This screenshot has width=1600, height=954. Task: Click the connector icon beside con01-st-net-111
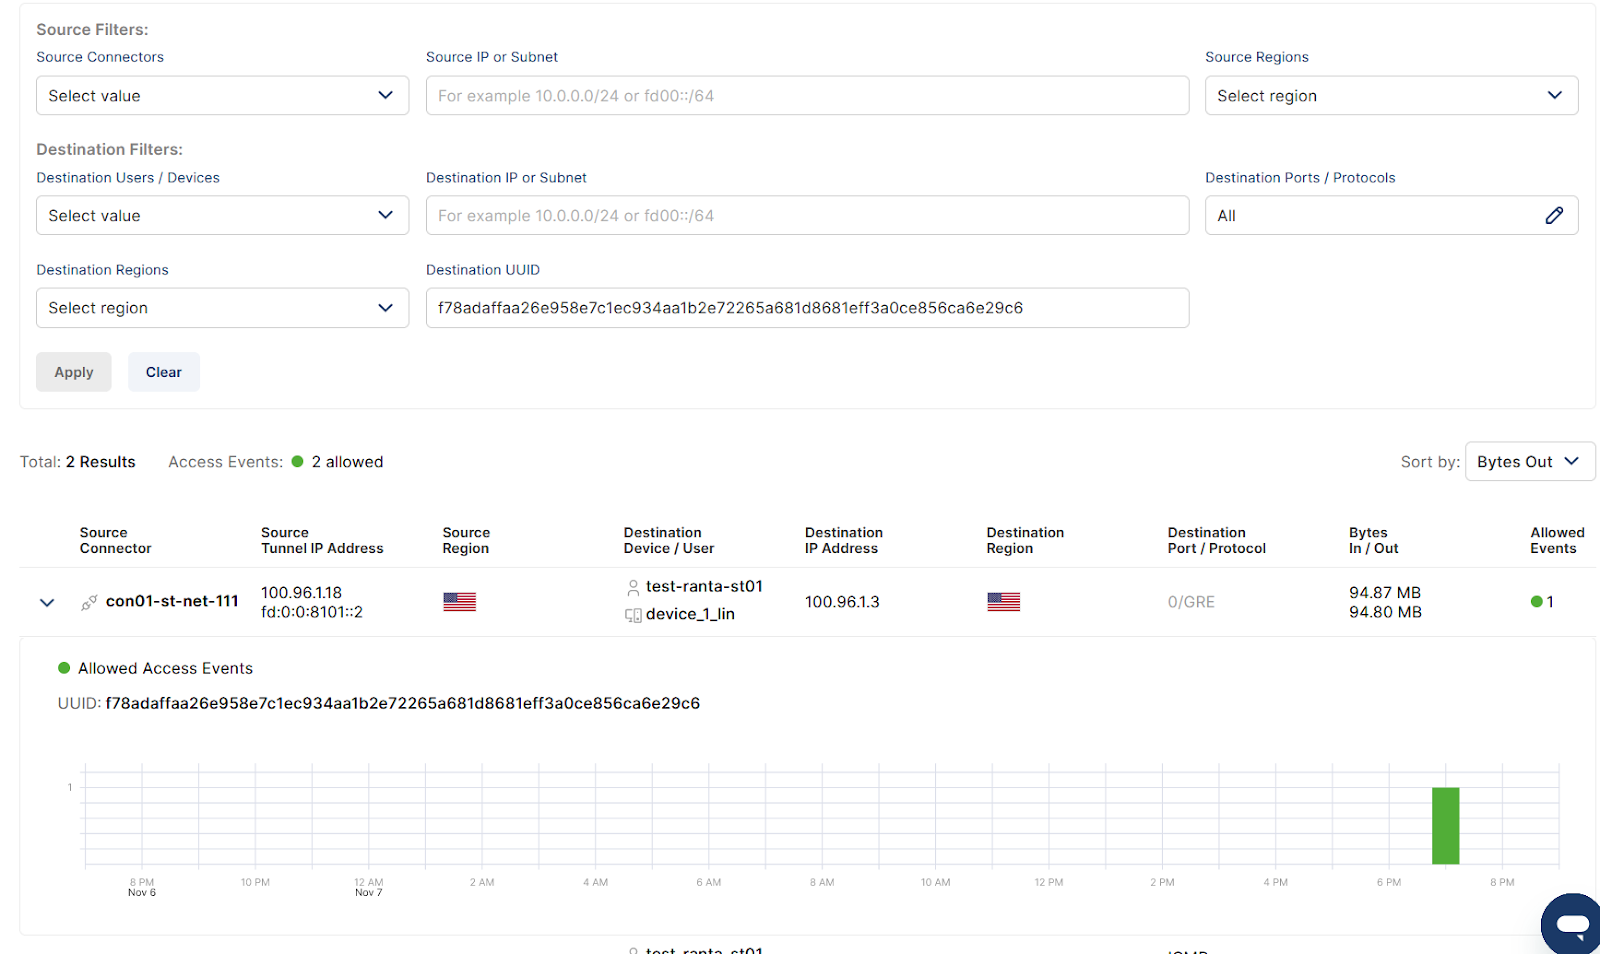[89, 602]
